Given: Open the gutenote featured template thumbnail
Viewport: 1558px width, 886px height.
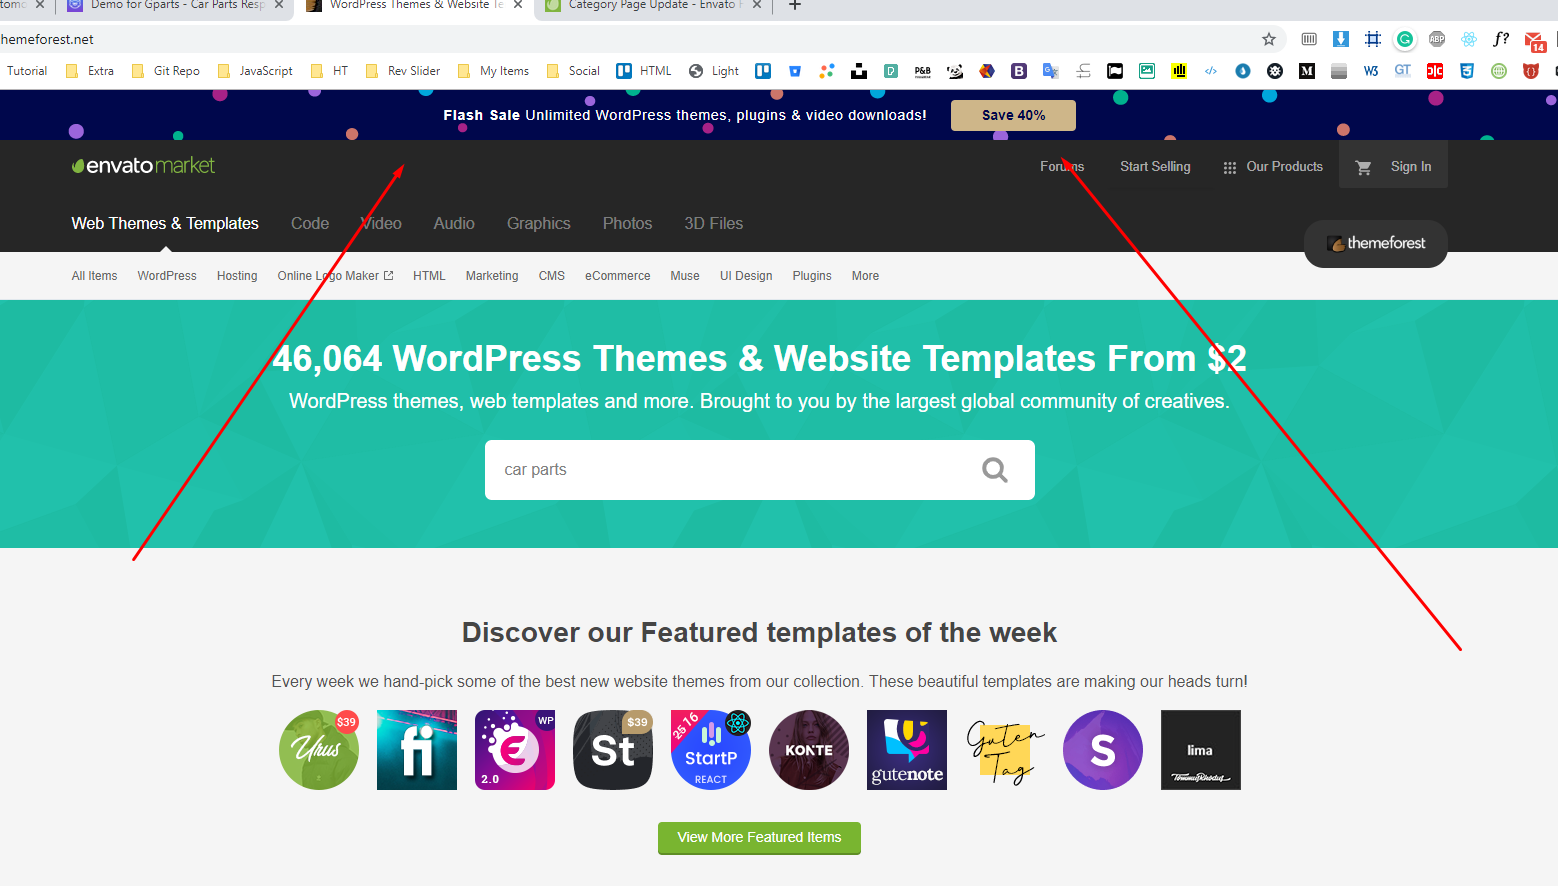Looking at the screenshot, I should [x=907, y=750].
